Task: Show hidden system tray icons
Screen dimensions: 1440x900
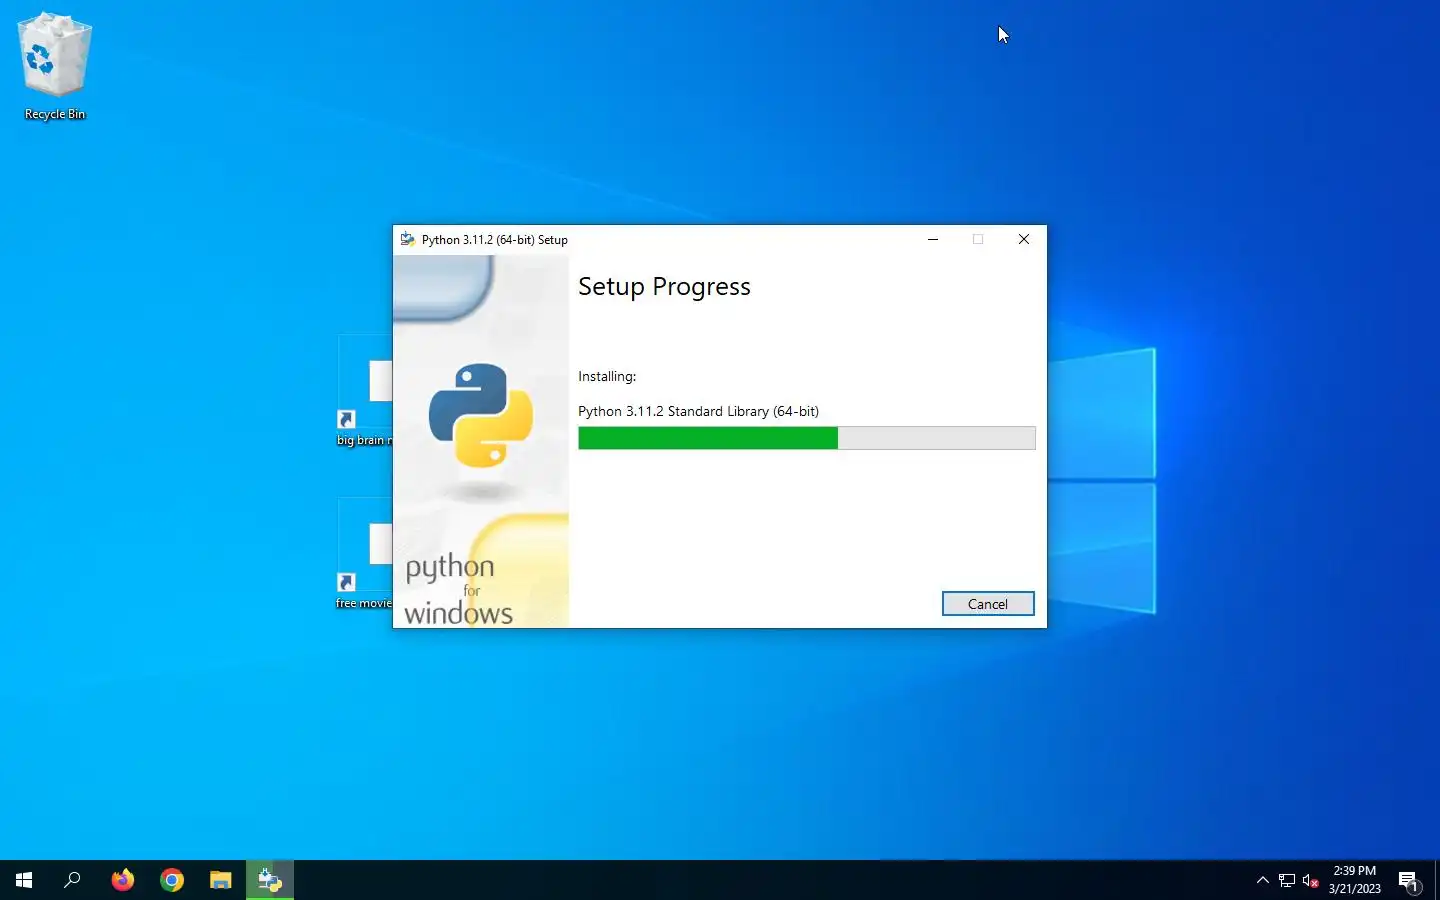Action: [x=1262, y=881]
